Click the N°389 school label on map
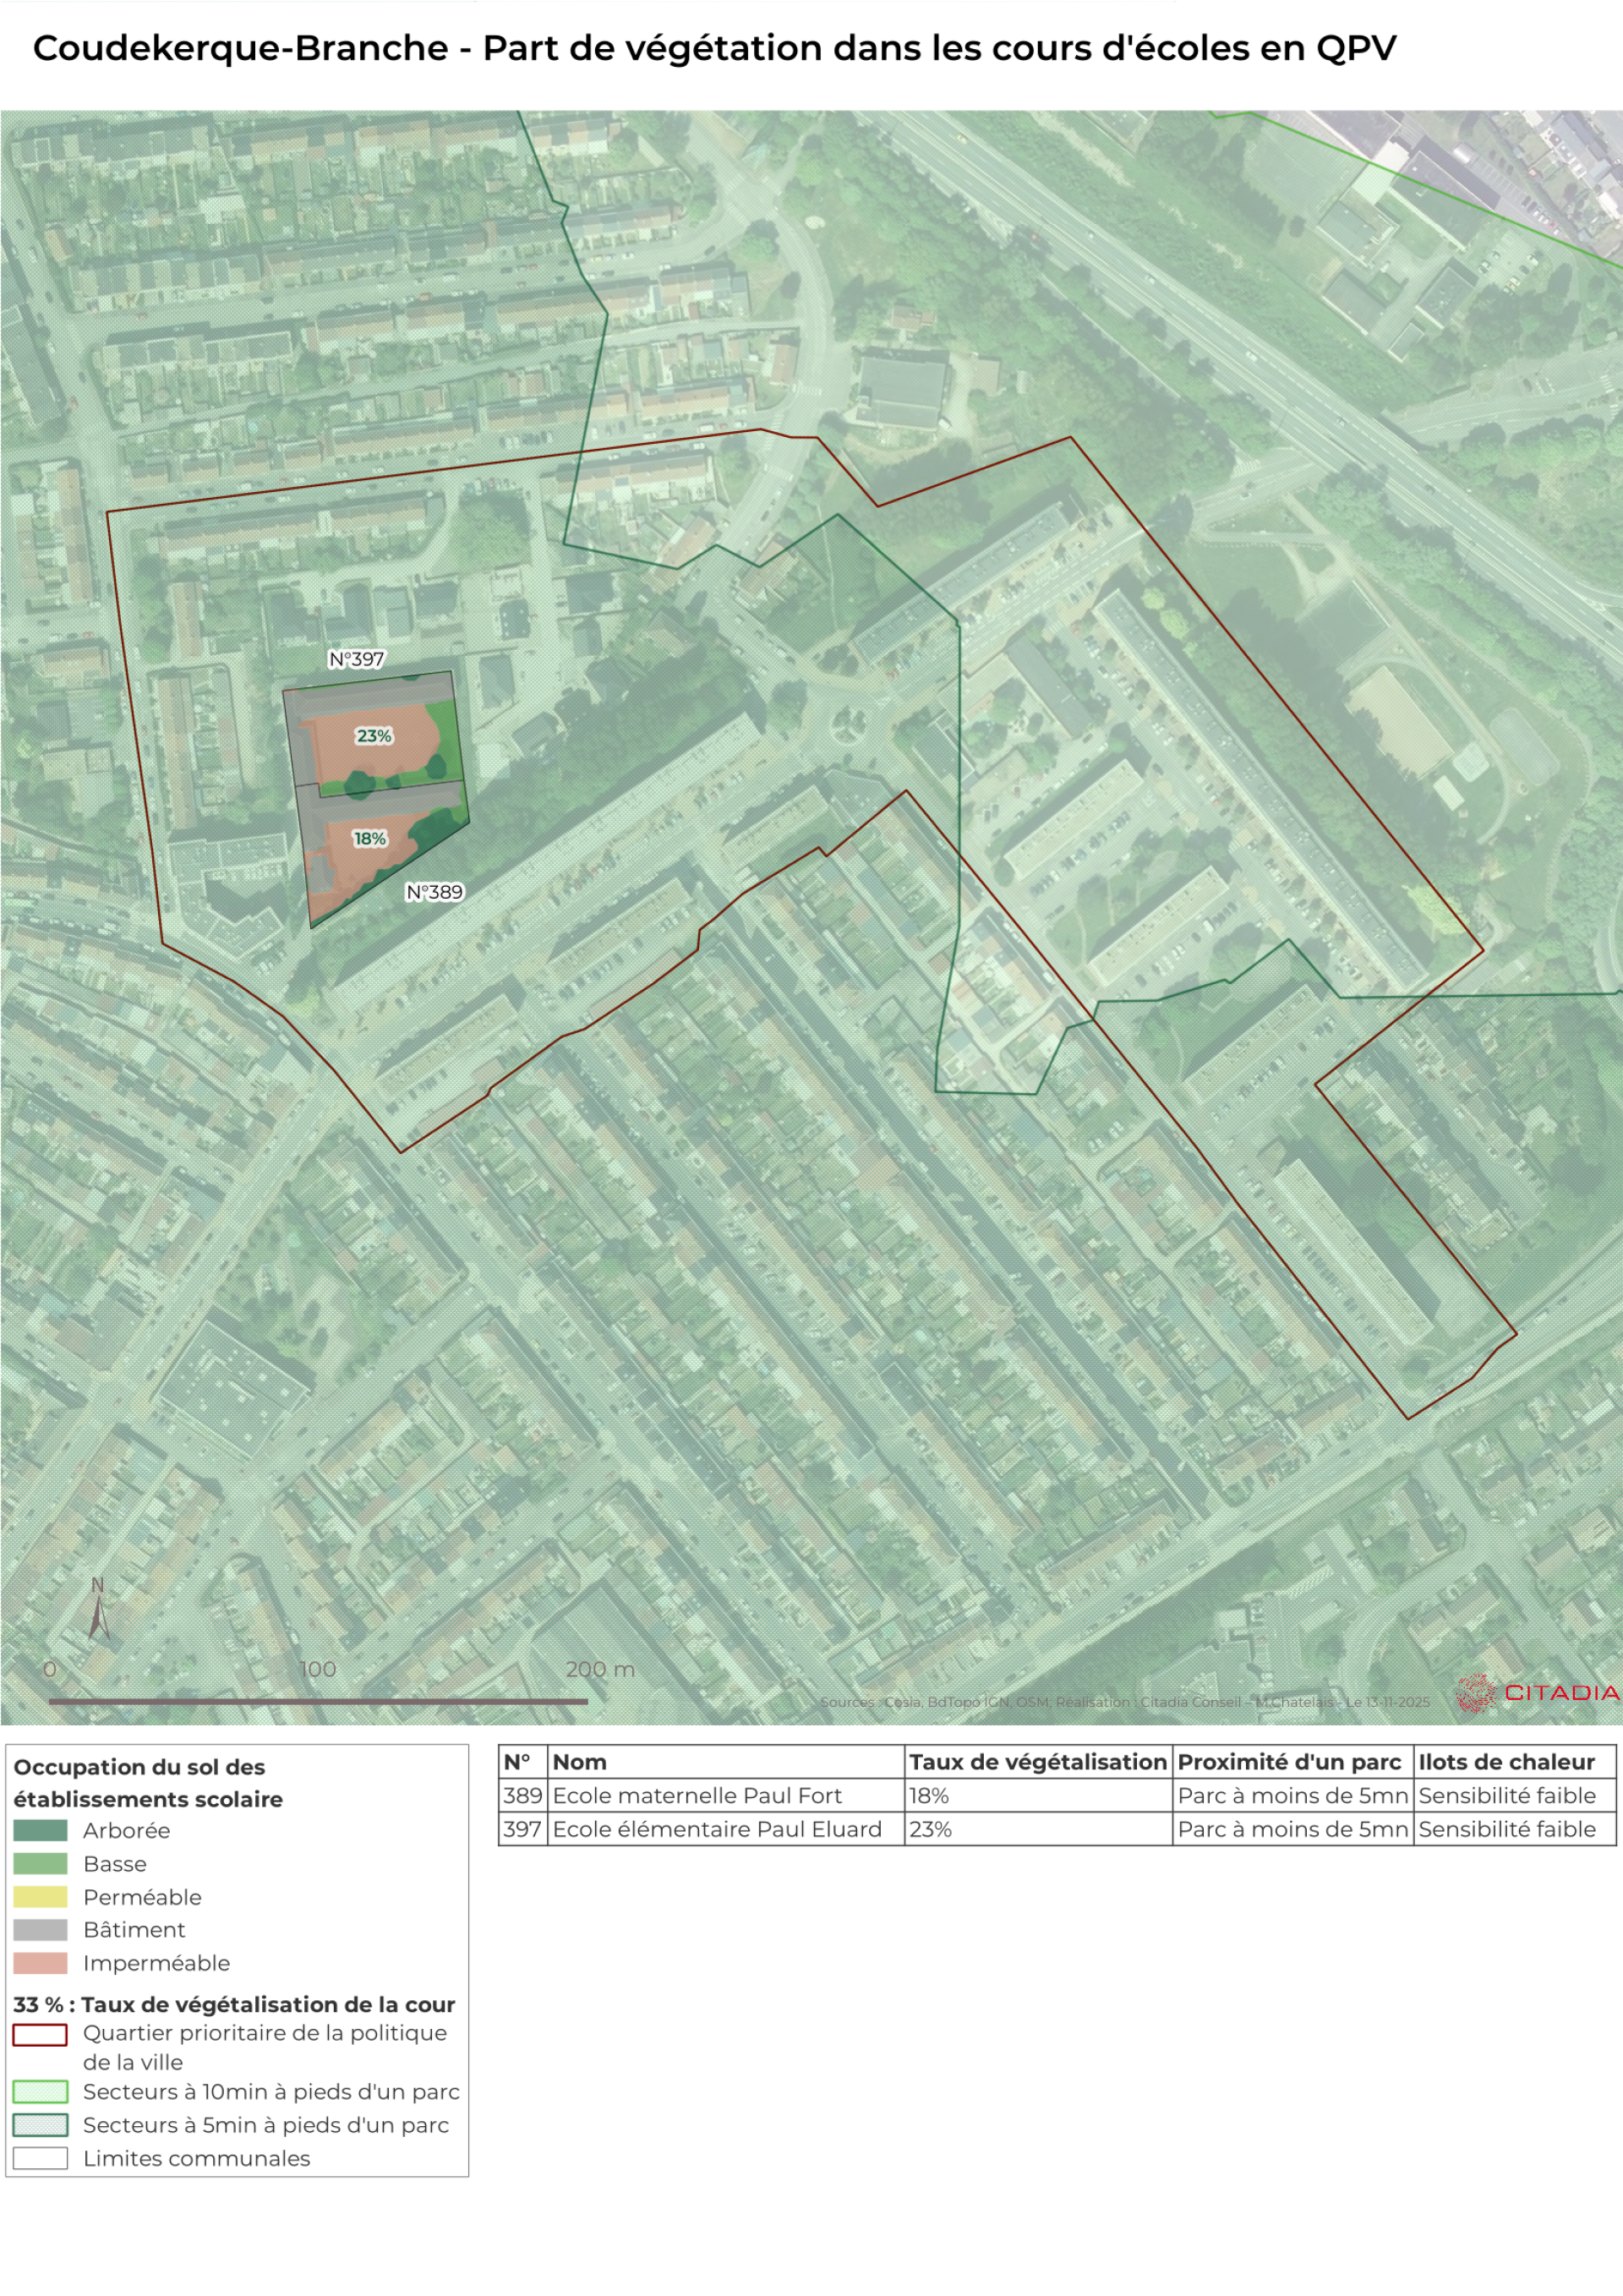This screenshot has height=2296, width=1623. (x=434, y=892)
